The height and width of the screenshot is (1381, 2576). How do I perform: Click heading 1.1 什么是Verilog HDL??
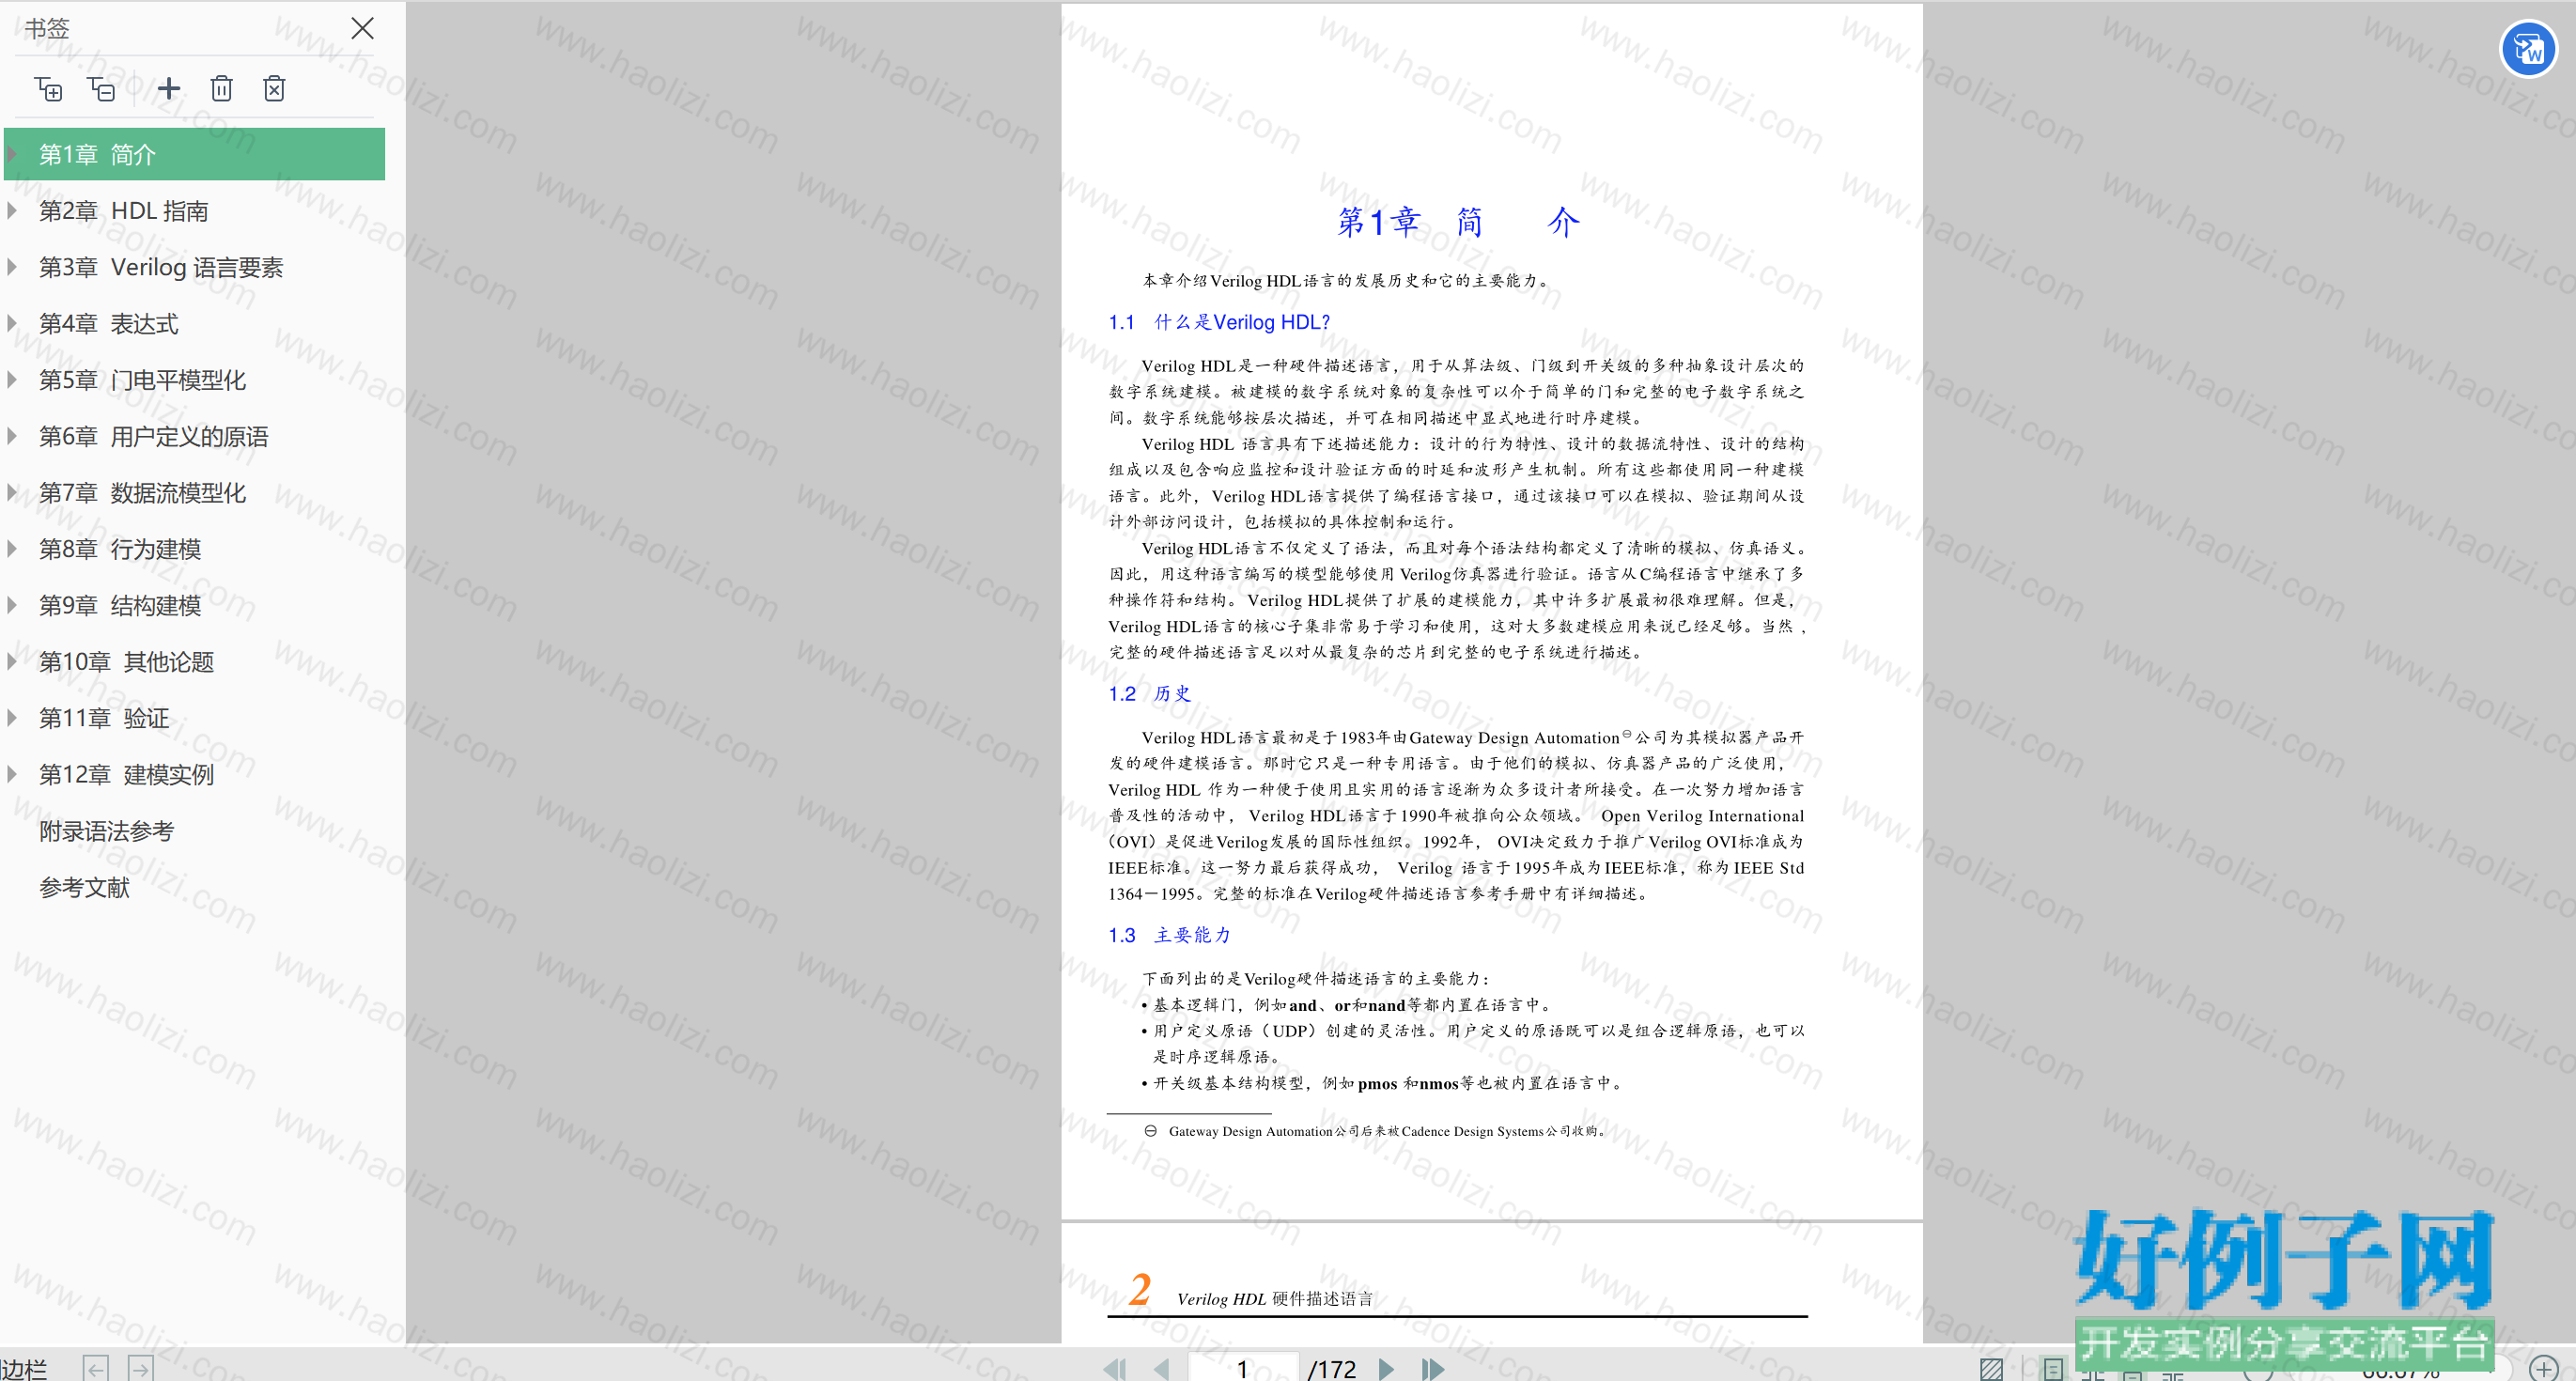pos(1219,322)
